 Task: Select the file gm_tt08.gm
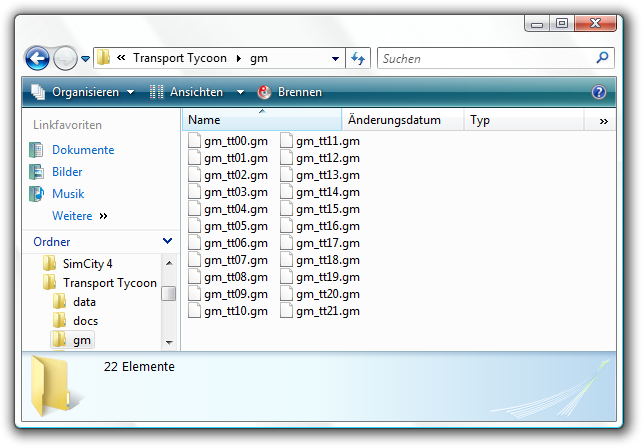point(236,278)
